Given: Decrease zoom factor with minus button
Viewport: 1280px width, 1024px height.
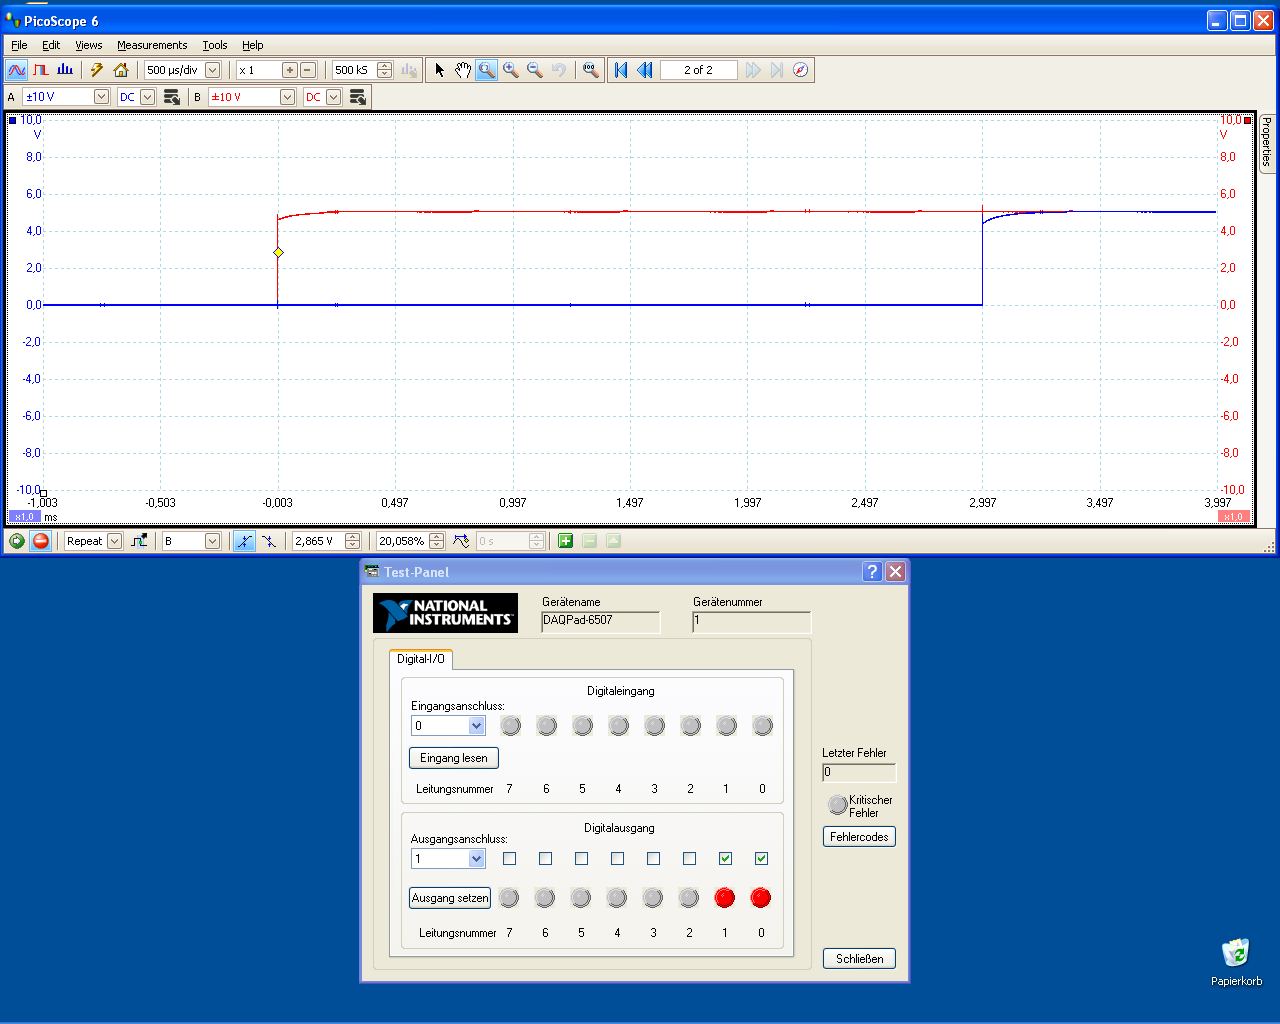Looking at the screenshot, I should click(308, 70).
